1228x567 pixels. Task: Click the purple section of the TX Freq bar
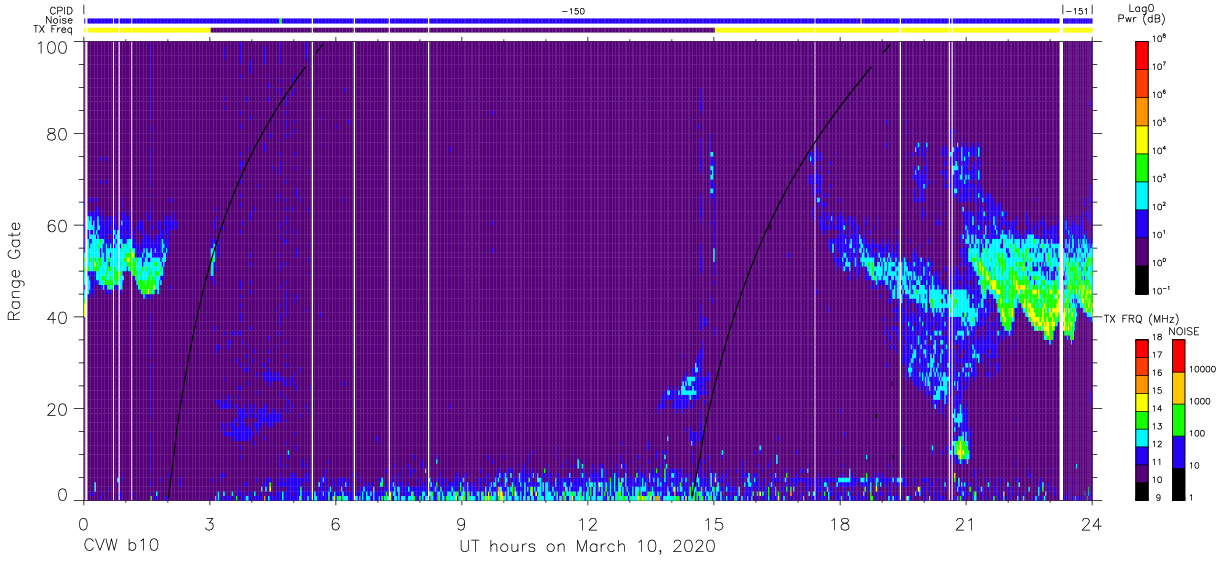(x=462, y=30)
